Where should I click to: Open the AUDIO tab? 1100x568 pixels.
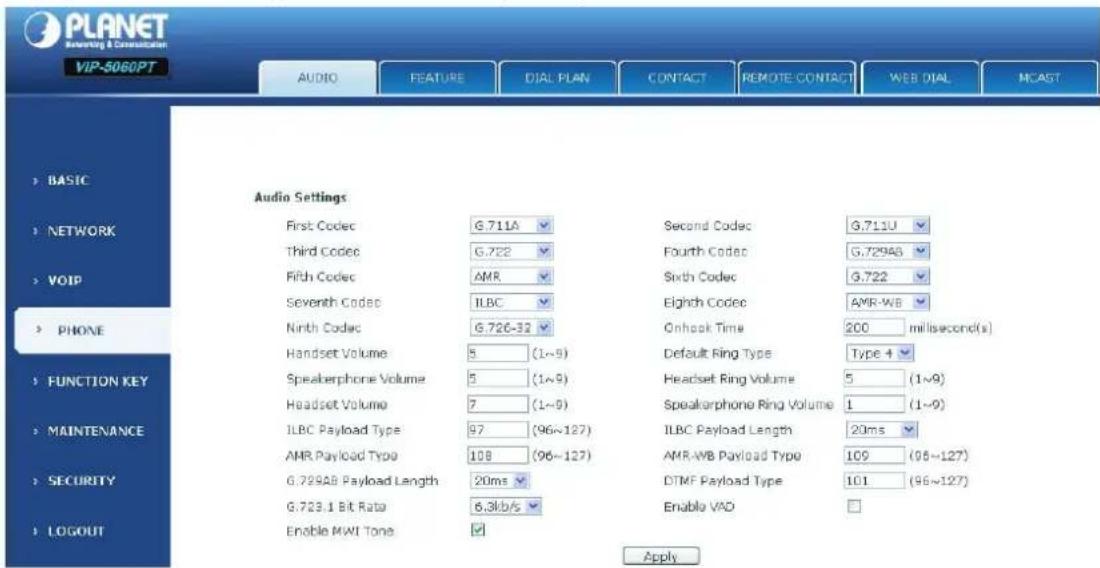tap(318, 77)
